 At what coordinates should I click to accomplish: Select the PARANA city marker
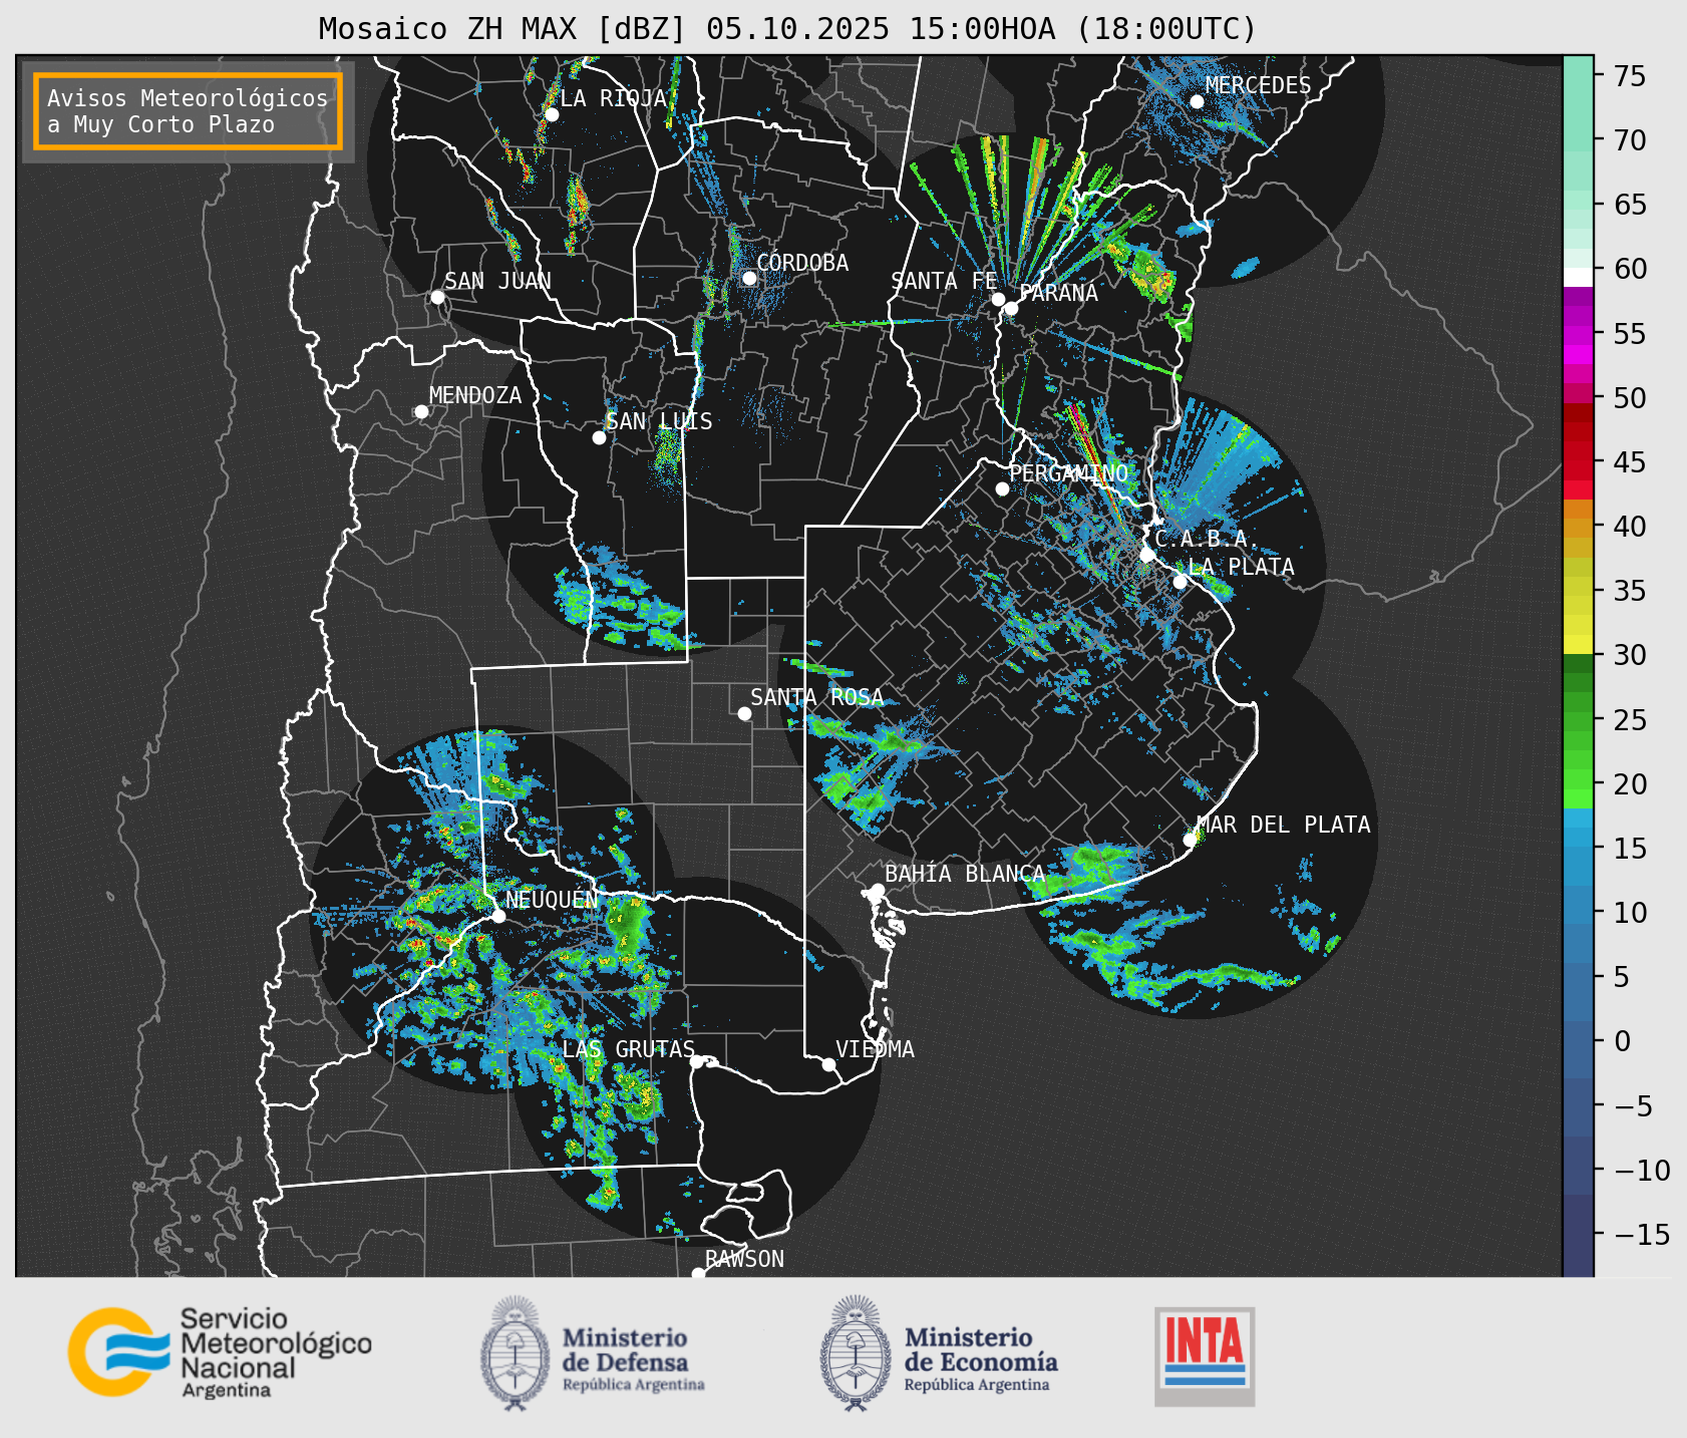(1011, 308)
